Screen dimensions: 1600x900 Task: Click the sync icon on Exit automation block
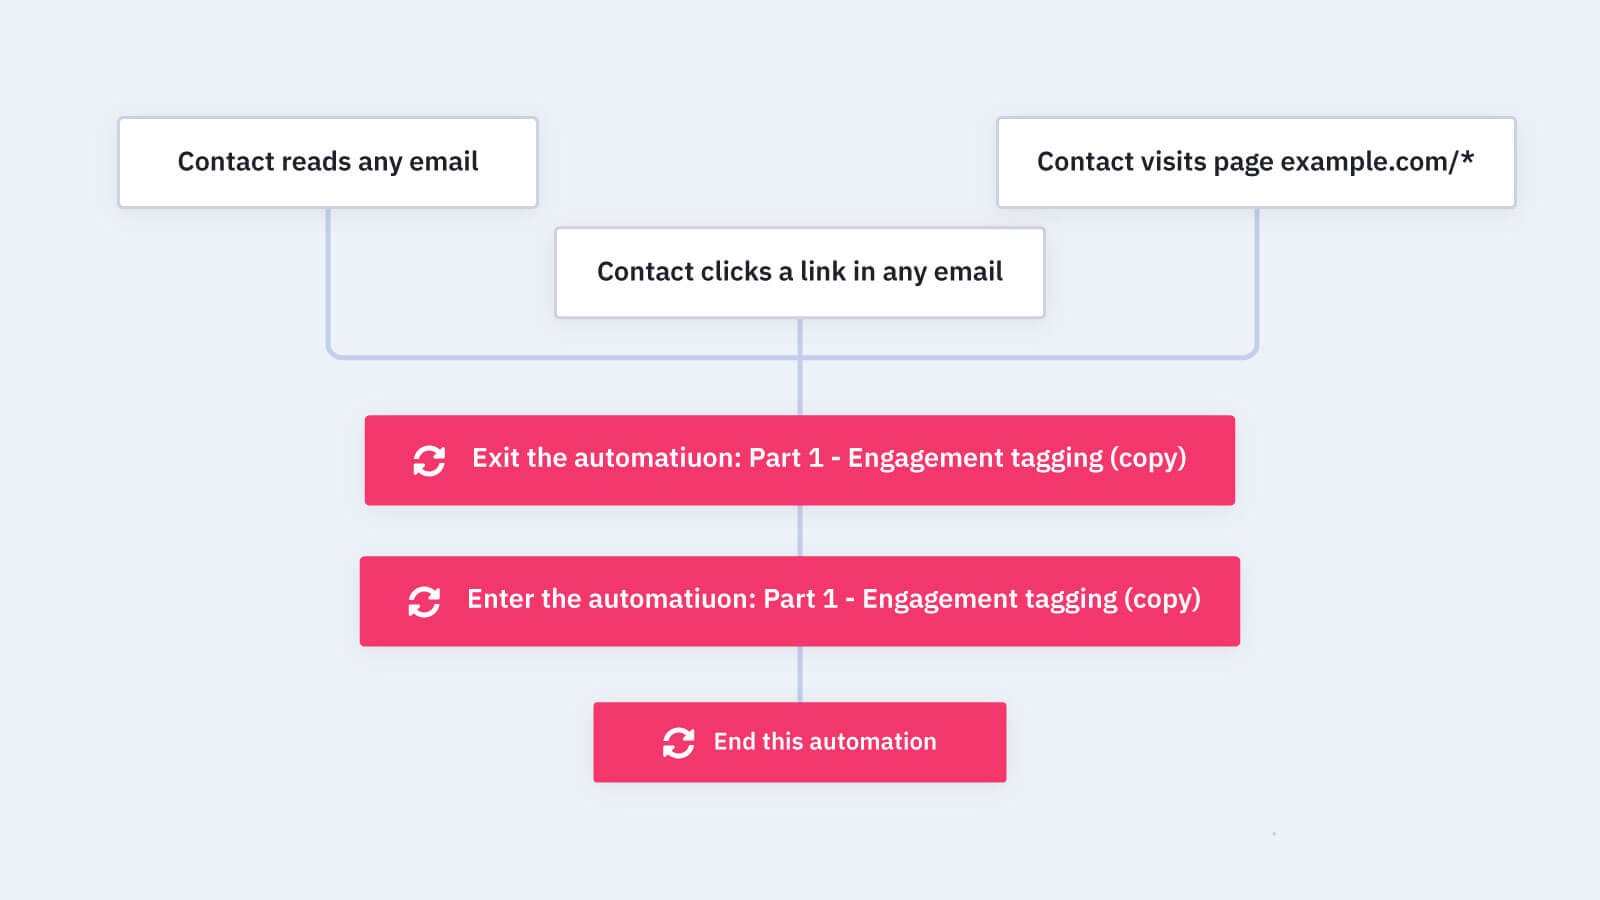429,461
